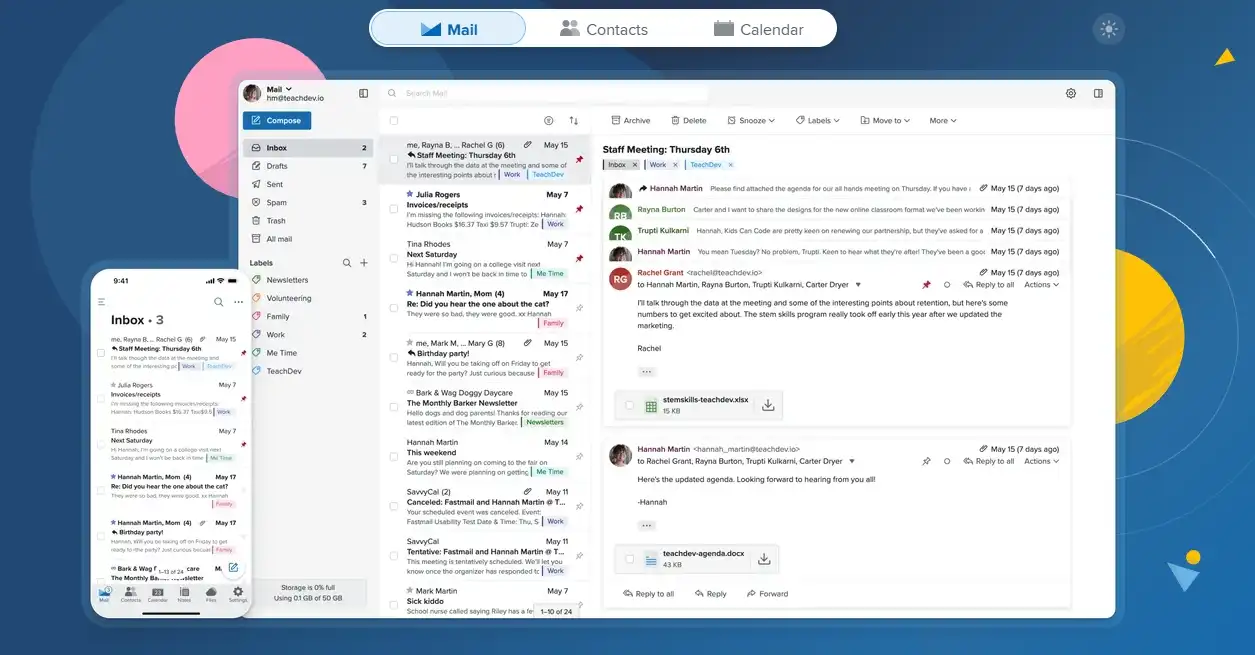
Task: Tap the phone search magnifier icon
Action: coord(219,301)
